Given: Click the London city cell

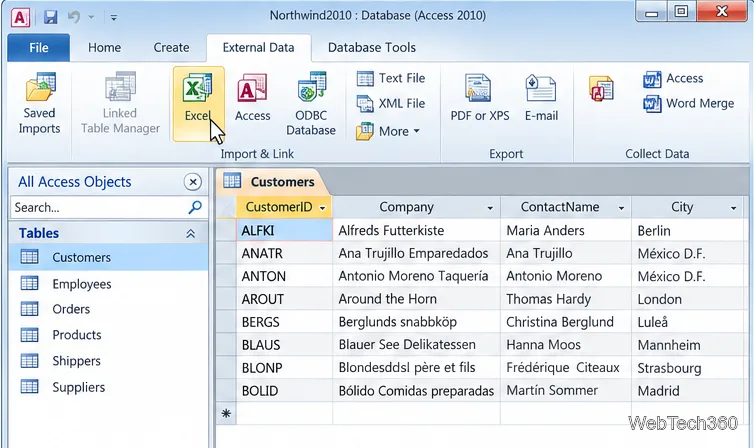Looking at the screenshot, I should pos(687,299).
